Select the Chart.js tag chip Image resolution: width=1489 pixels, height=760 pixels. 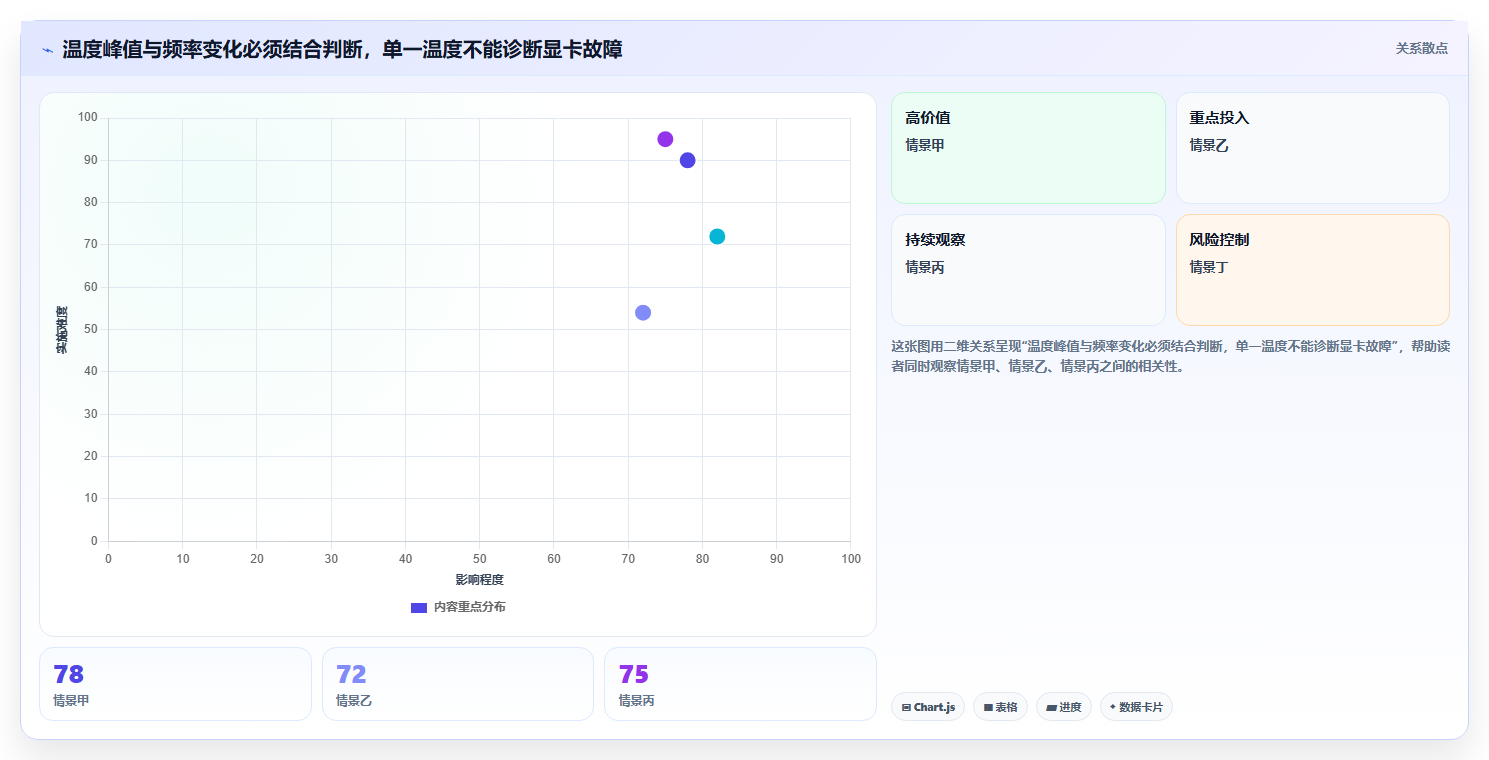pyautogui.click(x=928, y=707)
